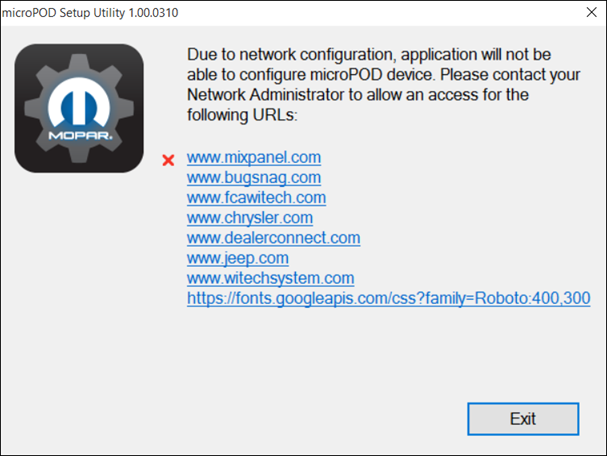This screenshot has width=607, height=456.
Task: Open the www.chrysler.com hyperlink
Action: tap(249, 218)
